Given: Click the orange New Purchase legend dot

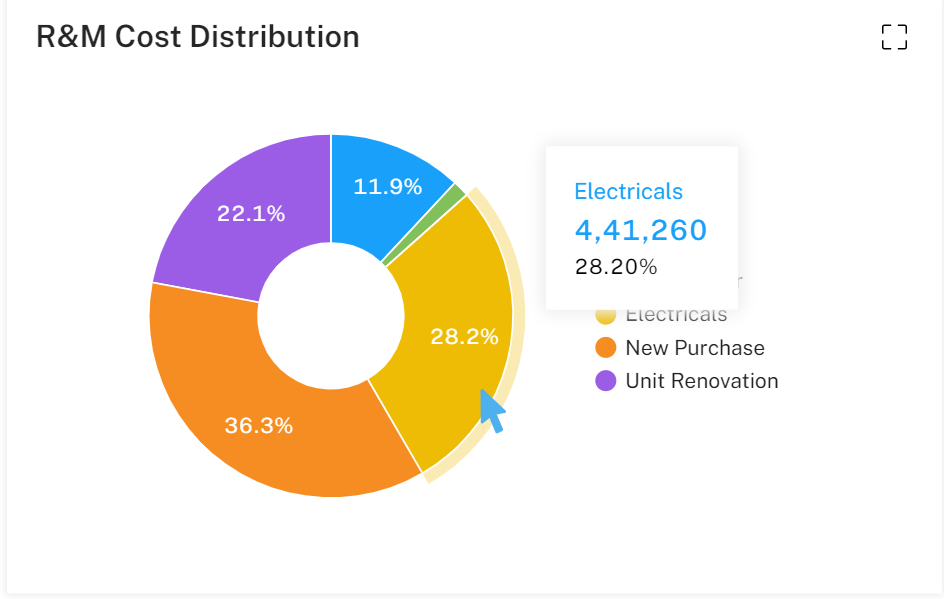Looking at the screenshot, I should pos(605,348).
